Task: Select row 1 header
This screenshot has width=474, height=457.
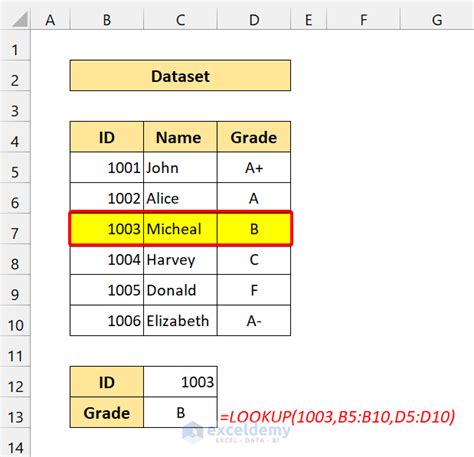Action: (15, 45)
